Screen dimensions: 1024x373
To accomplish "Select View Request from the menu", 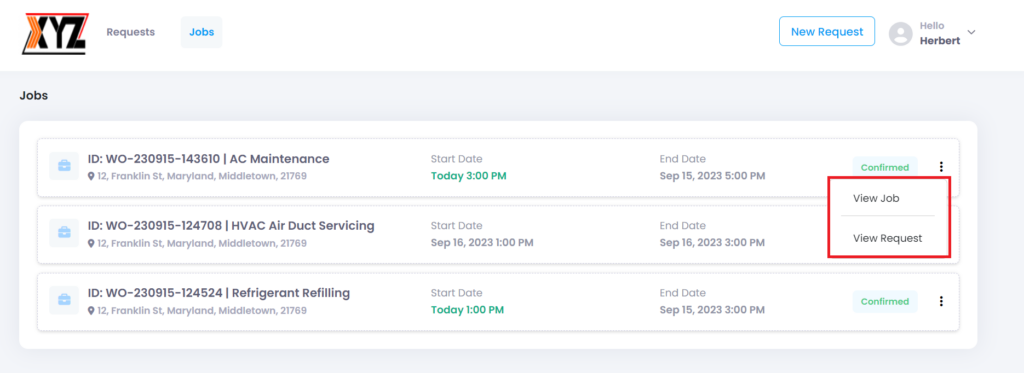I will pos(888,238).
